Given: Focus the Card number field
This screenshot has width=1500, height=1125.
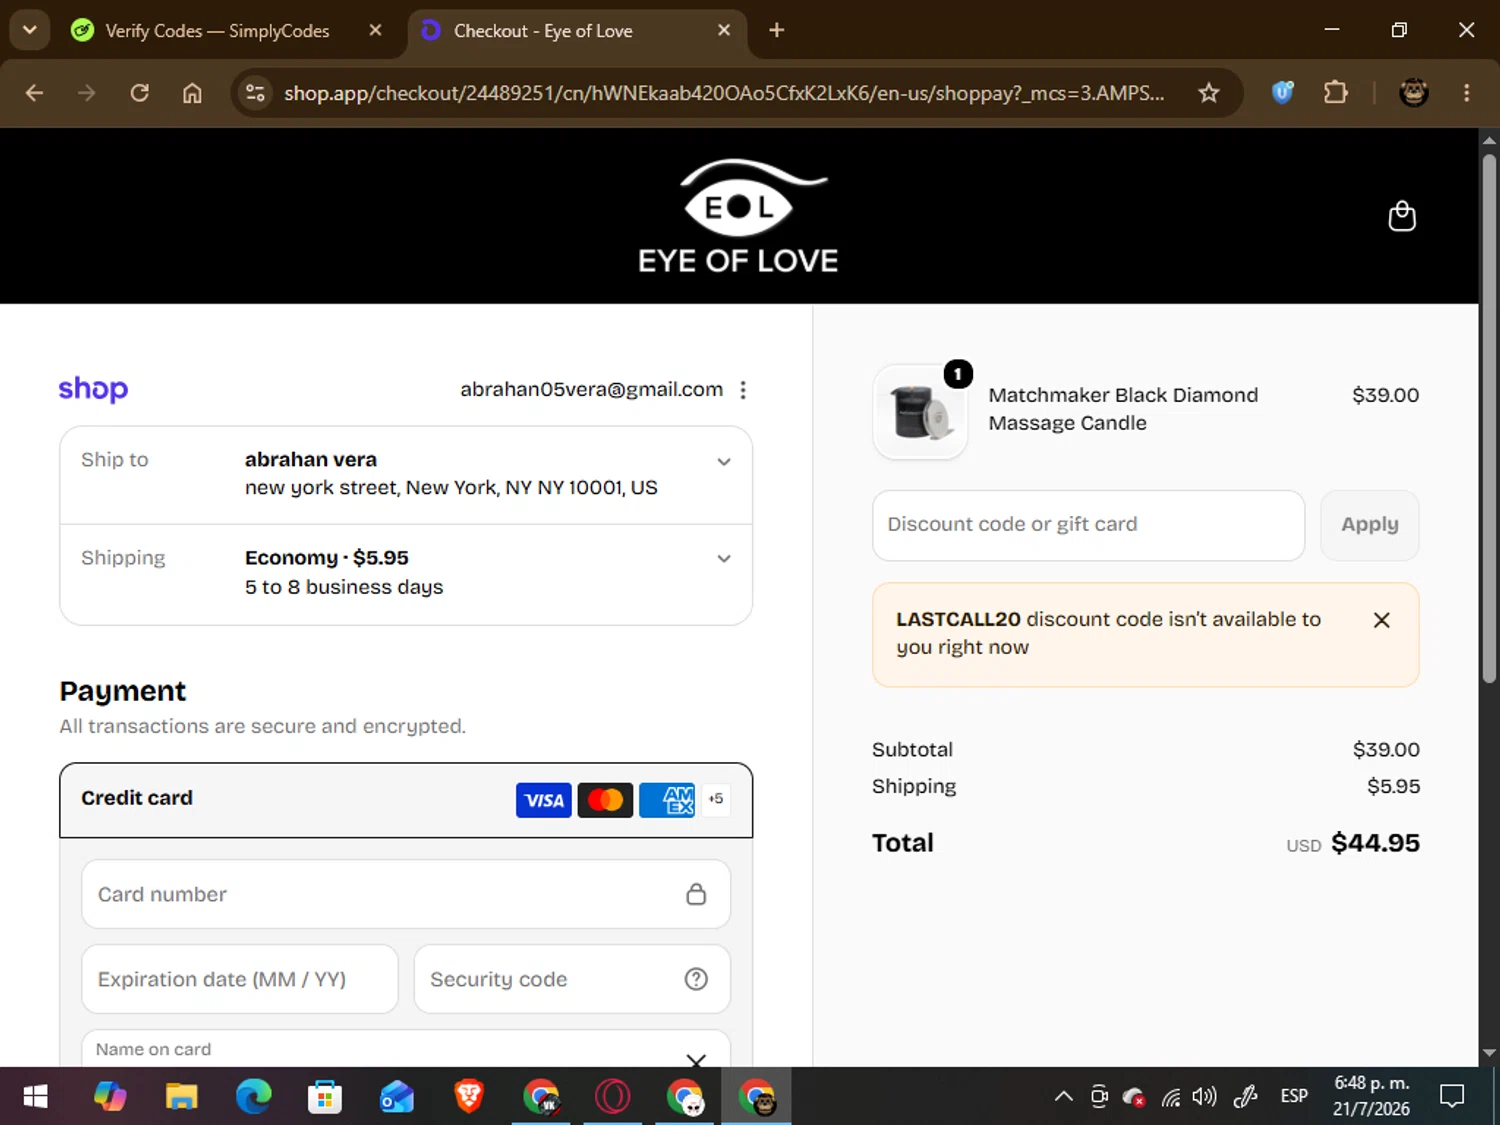Looking at the screenshot, I should click(406, 894).
